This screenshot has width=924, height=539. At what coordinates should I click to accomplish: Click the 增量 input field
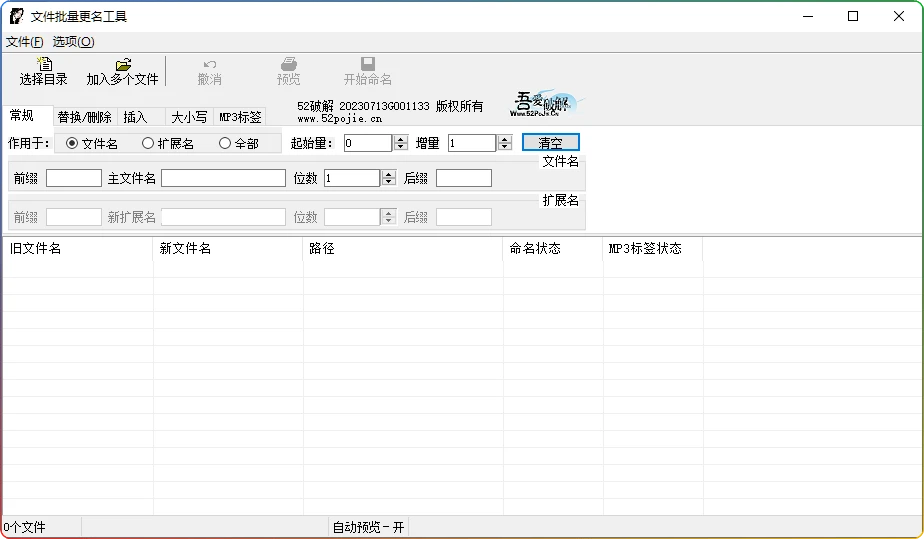point(472,143)
